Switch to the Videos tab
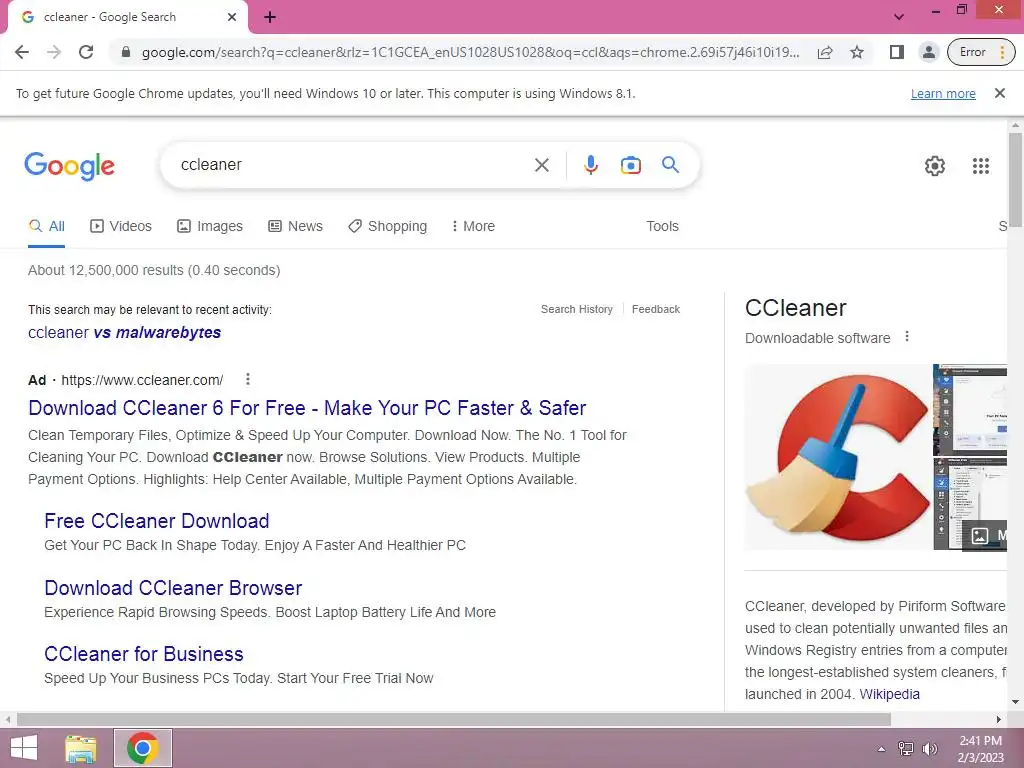This screenshot has width=1024, height=768. click(121, 226)
